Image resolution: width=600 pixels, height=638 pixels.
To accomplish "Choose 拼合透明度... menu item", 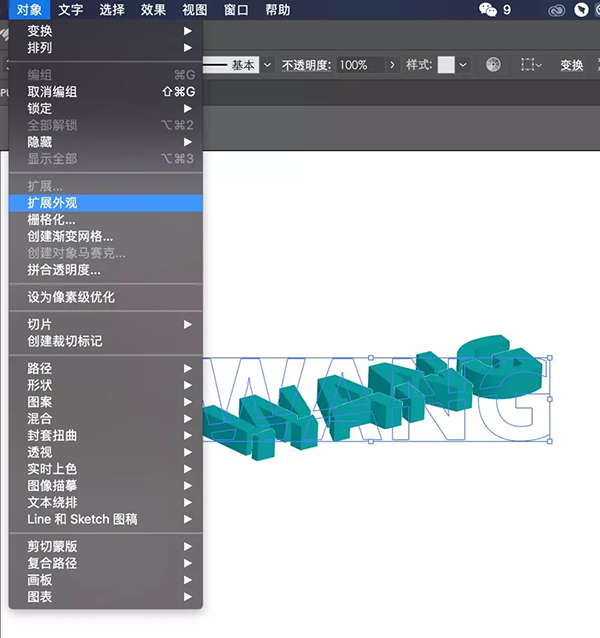I will click(105, 270).
